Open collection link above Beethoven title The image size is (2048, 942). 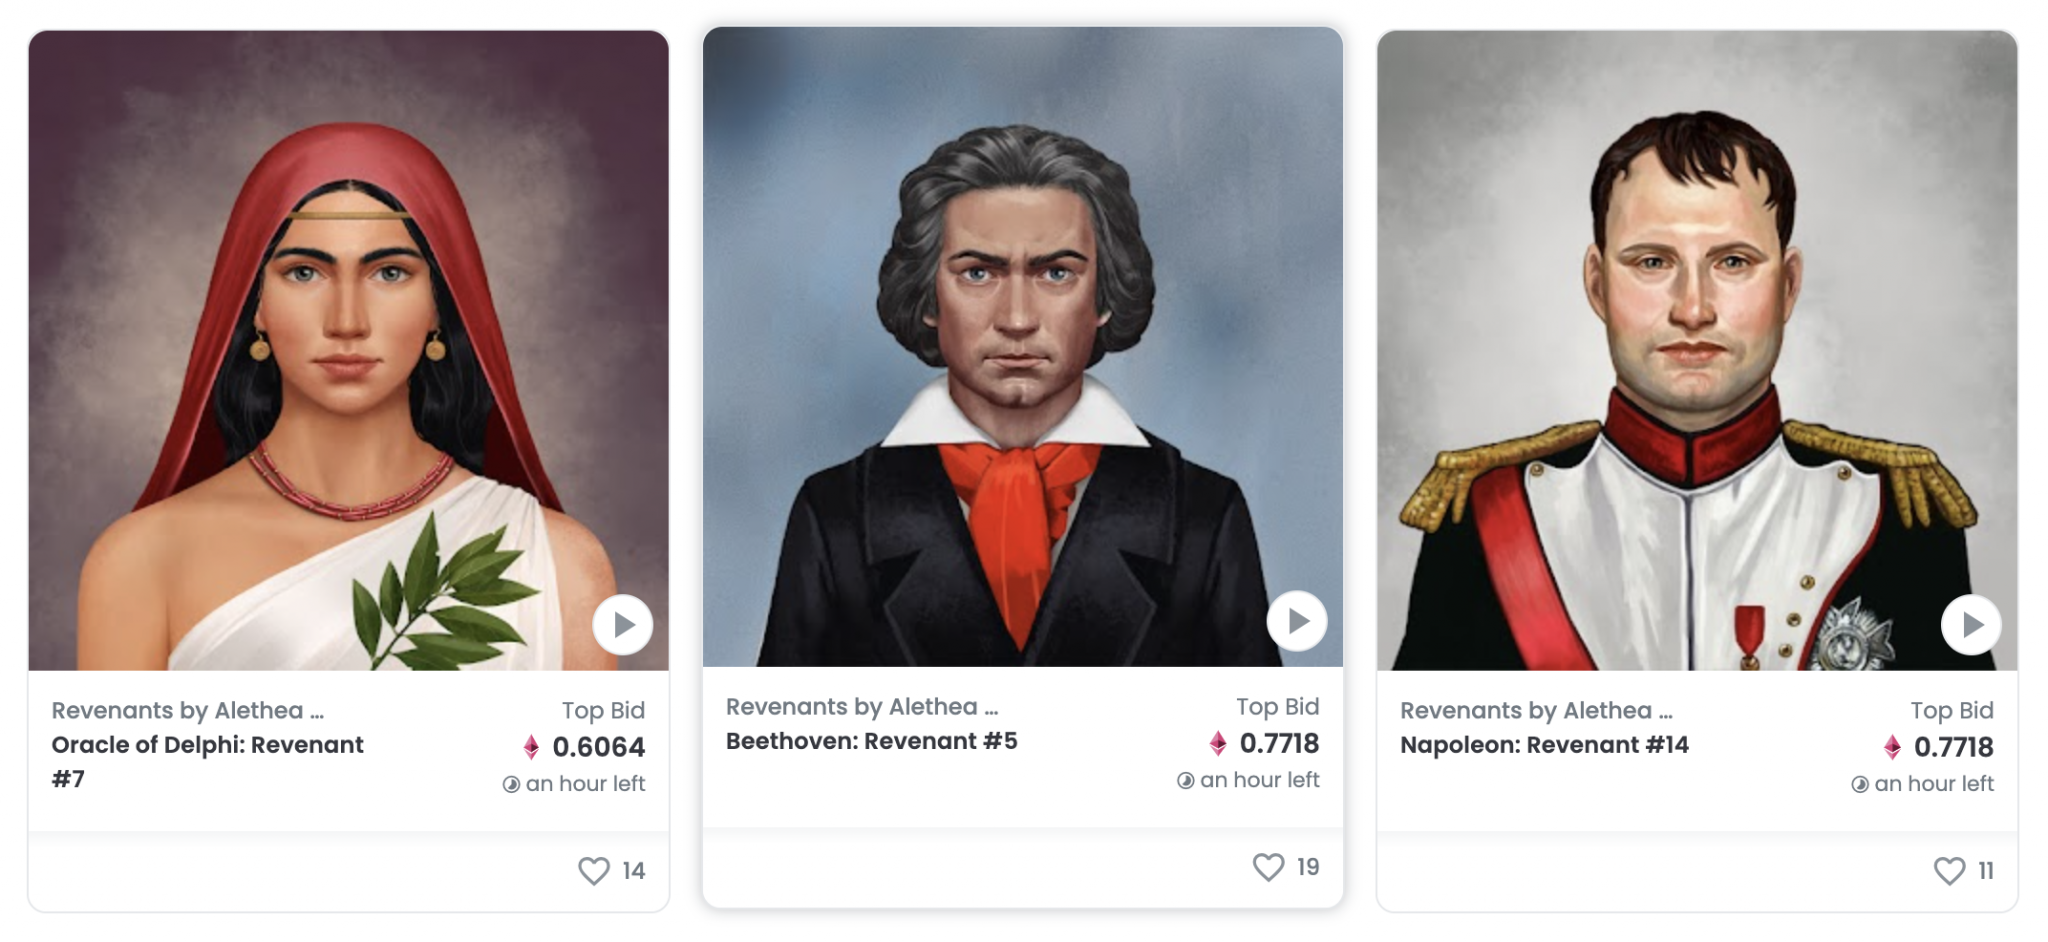861,707
